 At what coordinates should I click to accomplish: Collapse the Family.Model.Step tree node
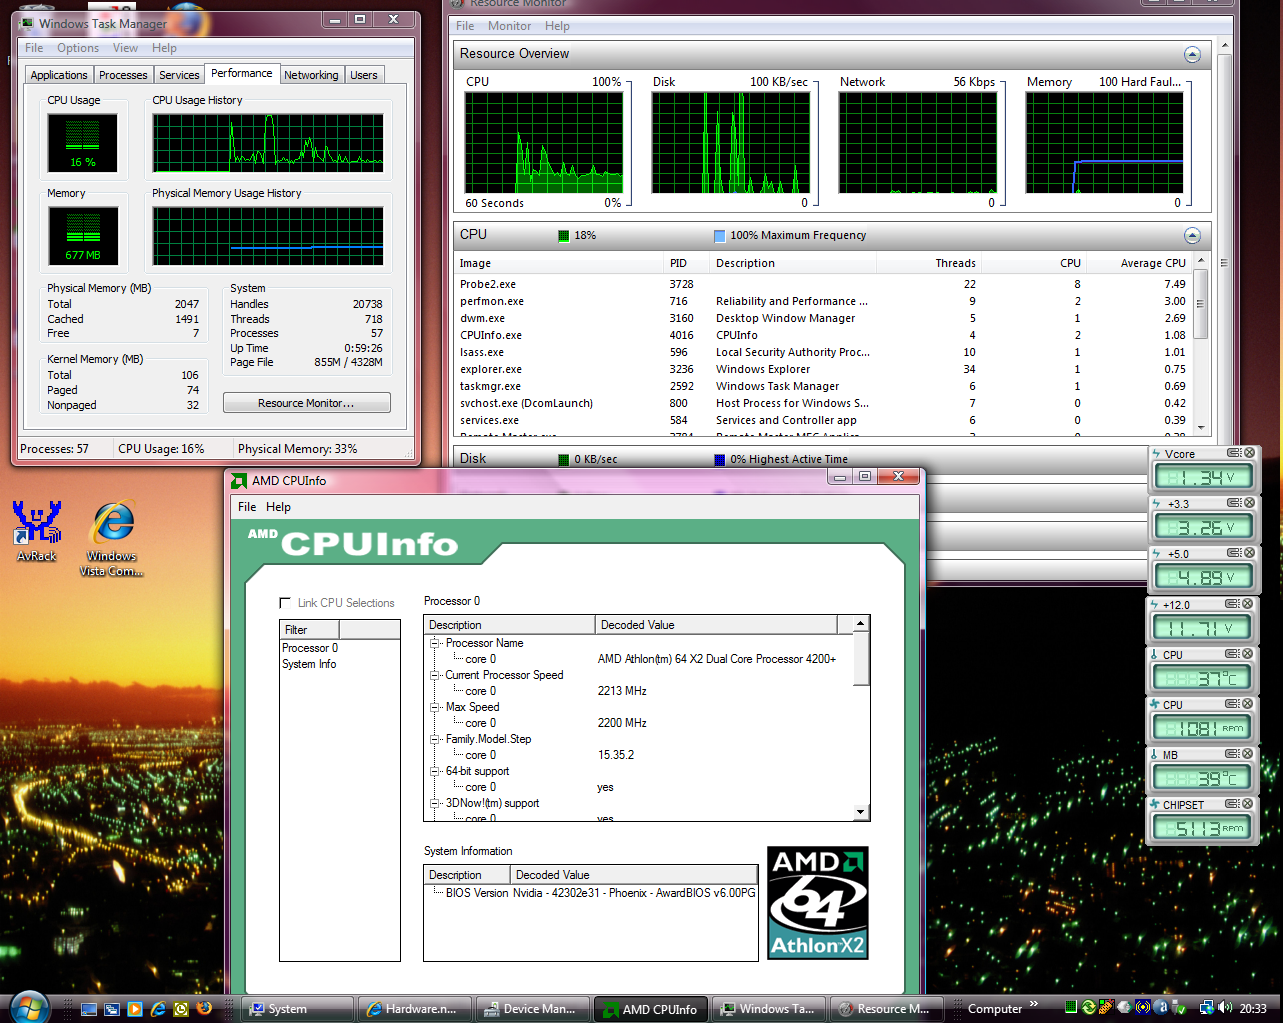[435, 739]
